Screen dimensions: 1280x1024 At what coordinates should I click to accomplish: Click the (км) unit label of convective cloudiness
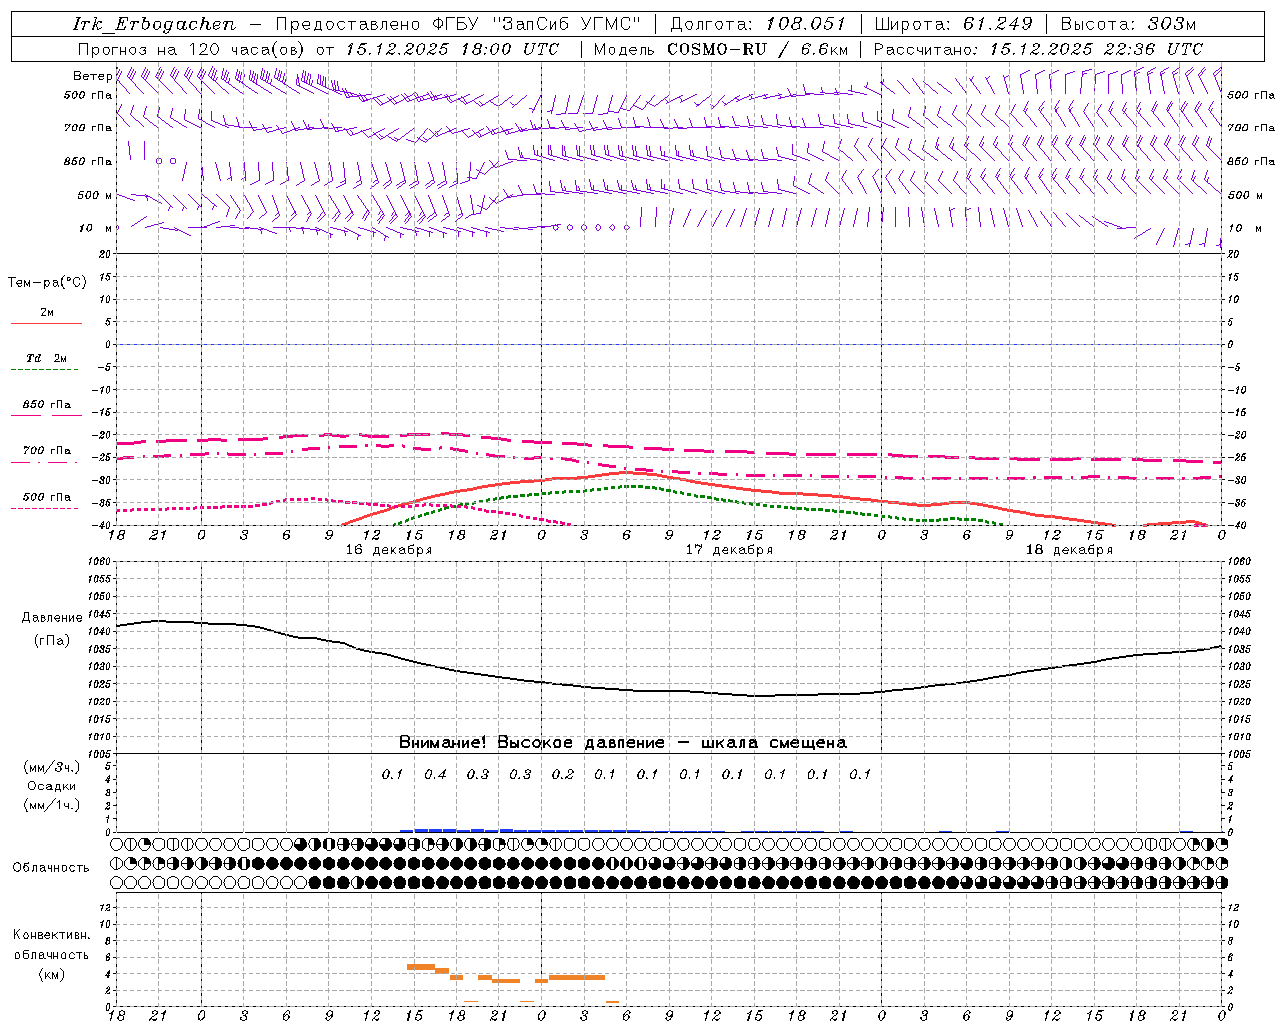[x=52, y=974]
